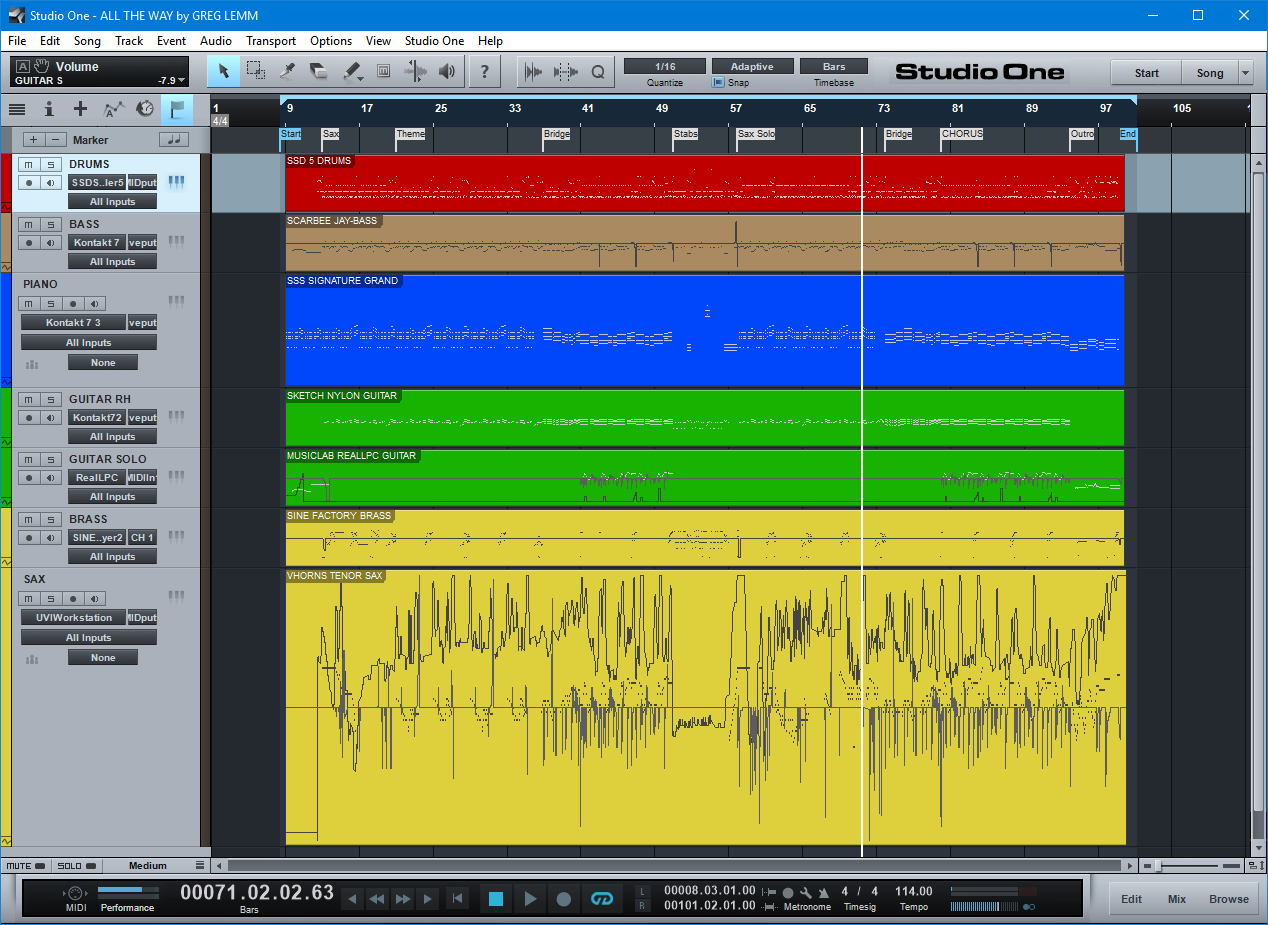
Task: Toggle the Marker Track flag icon
Action: [x=177, y=109]
